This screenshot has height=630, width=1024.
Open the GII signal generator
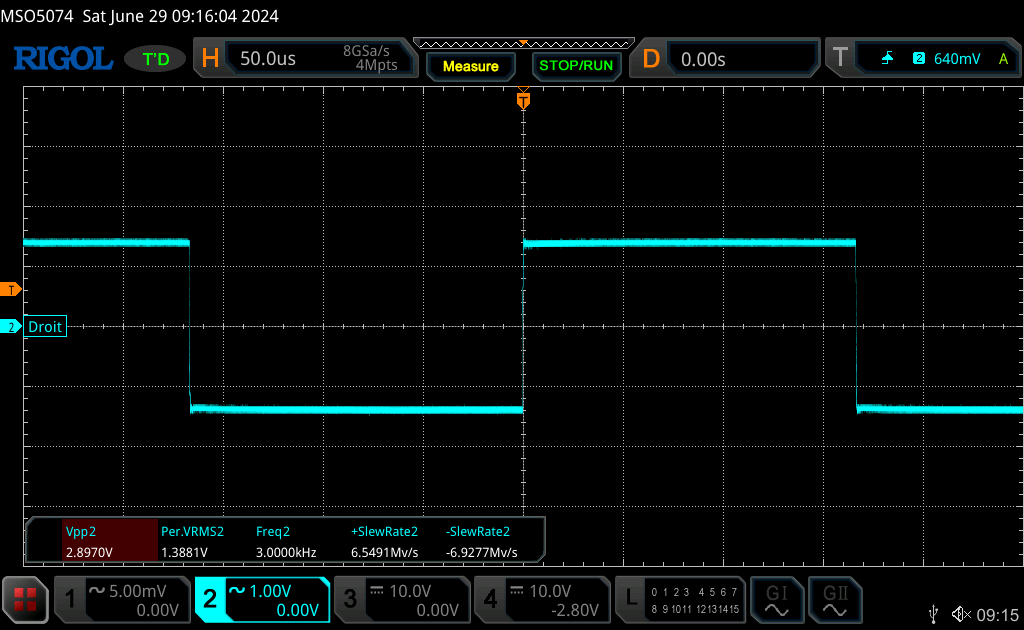(835, 600)
